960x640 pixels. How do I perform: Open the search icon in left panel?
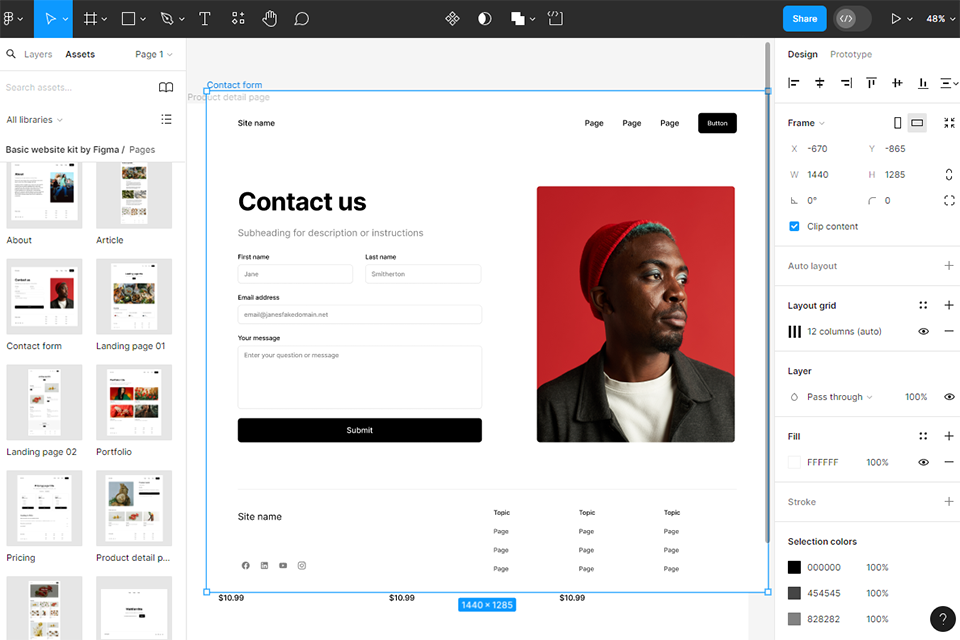[x=11, y=54]
